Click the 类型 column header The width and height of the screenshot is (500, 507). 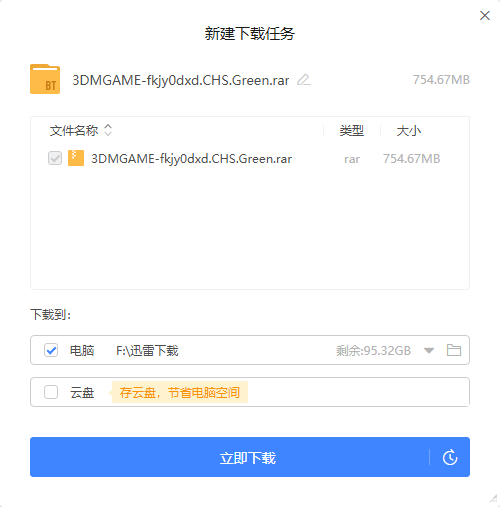(352, 131)
